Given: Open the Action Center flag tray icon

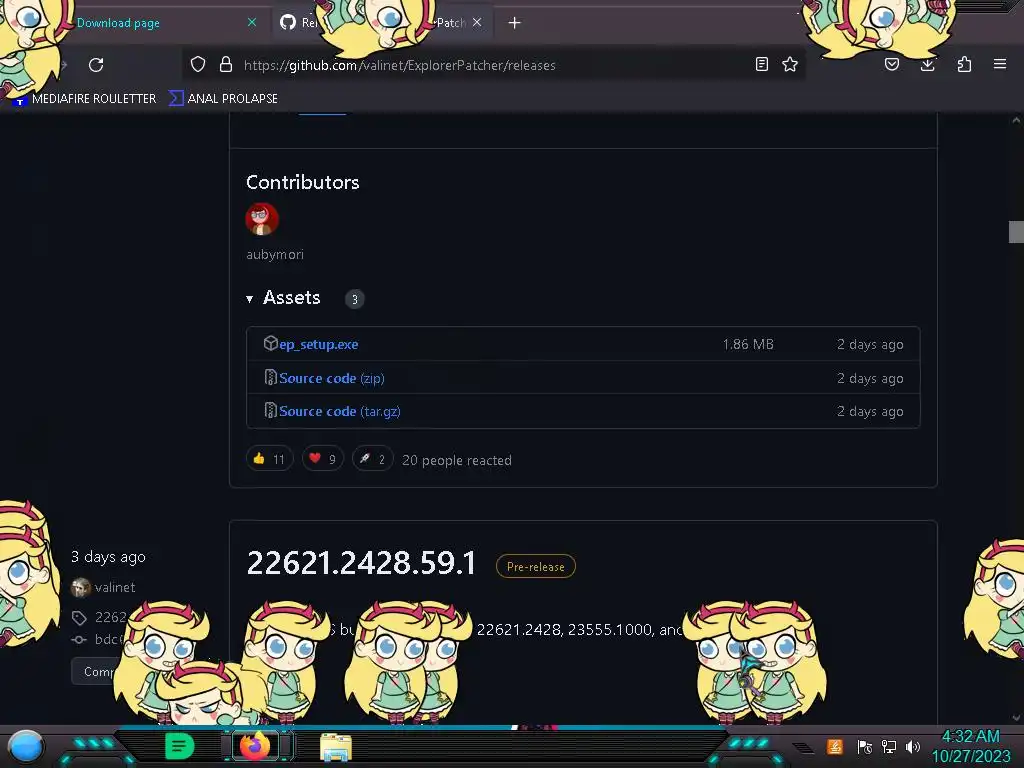Looking at the screenshot, I should point(865,746).
